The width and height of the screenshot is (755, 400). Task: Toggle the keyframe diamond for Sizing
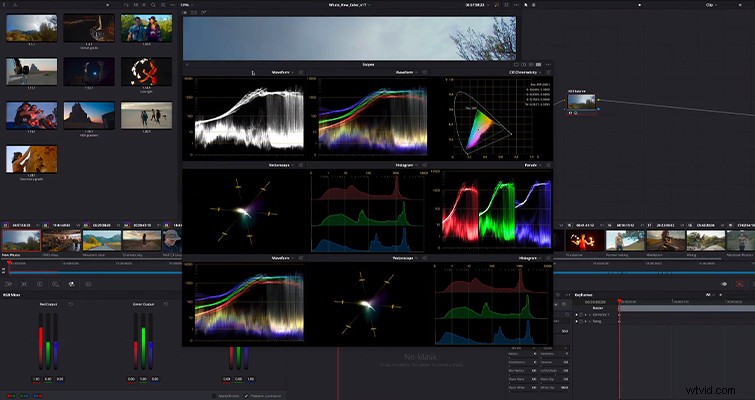586,321
